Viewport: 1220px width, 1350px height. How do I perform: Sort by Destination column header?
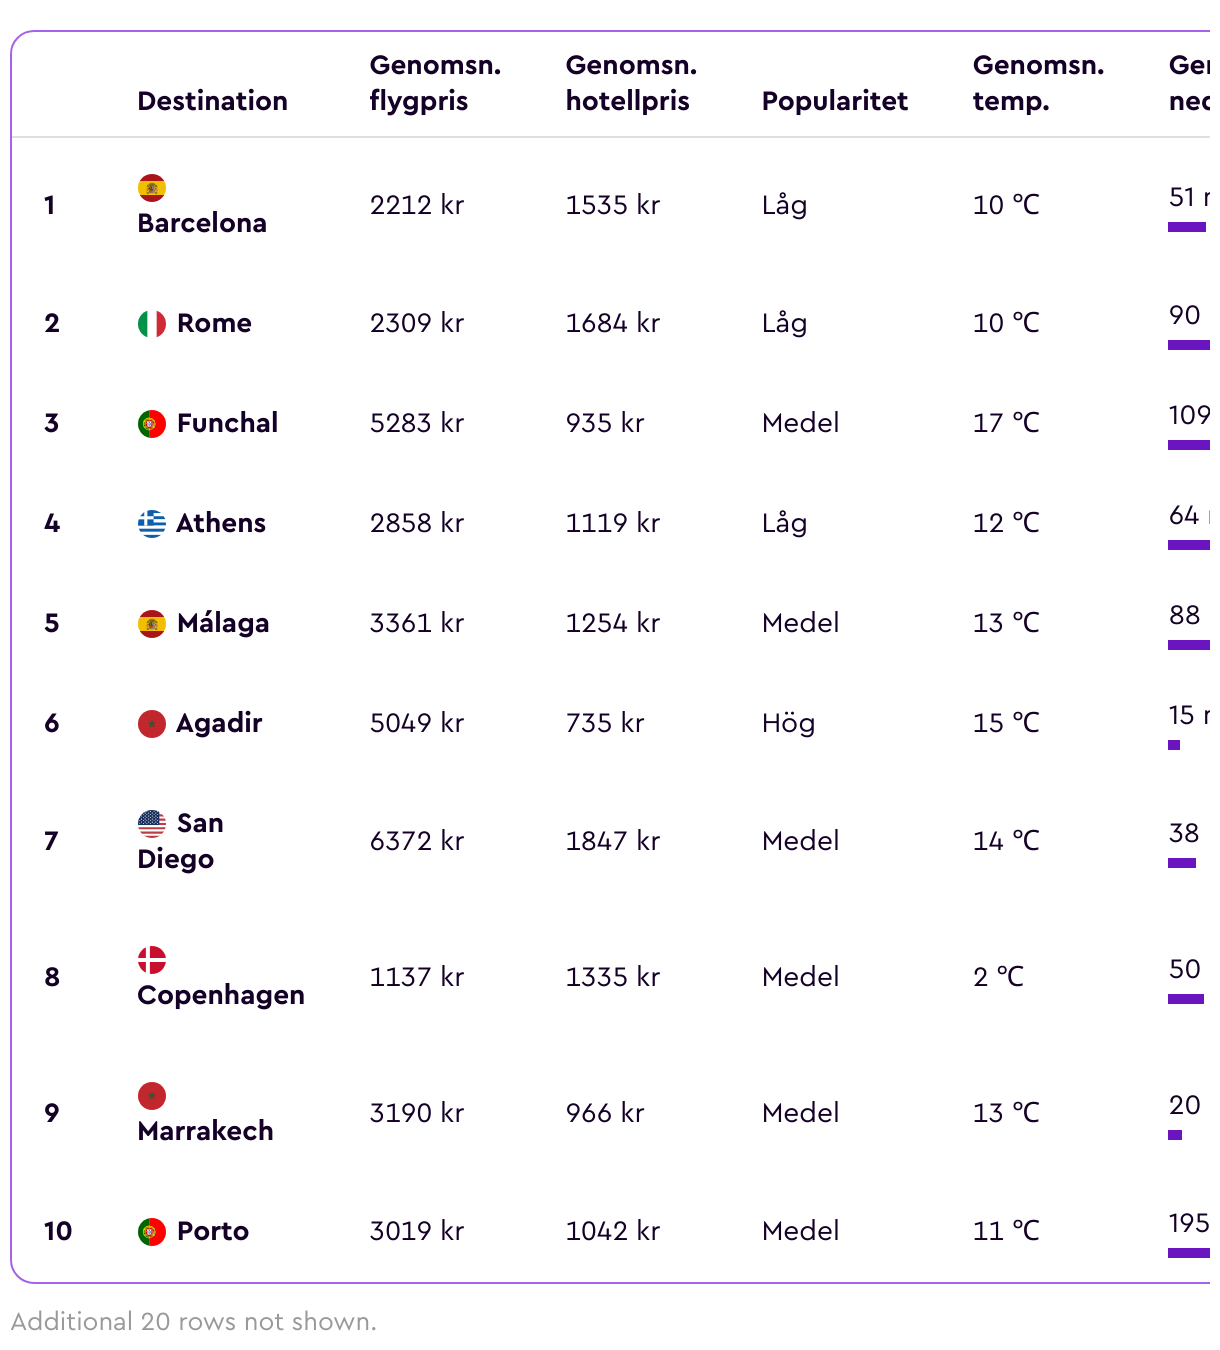(x=213, y=101)
